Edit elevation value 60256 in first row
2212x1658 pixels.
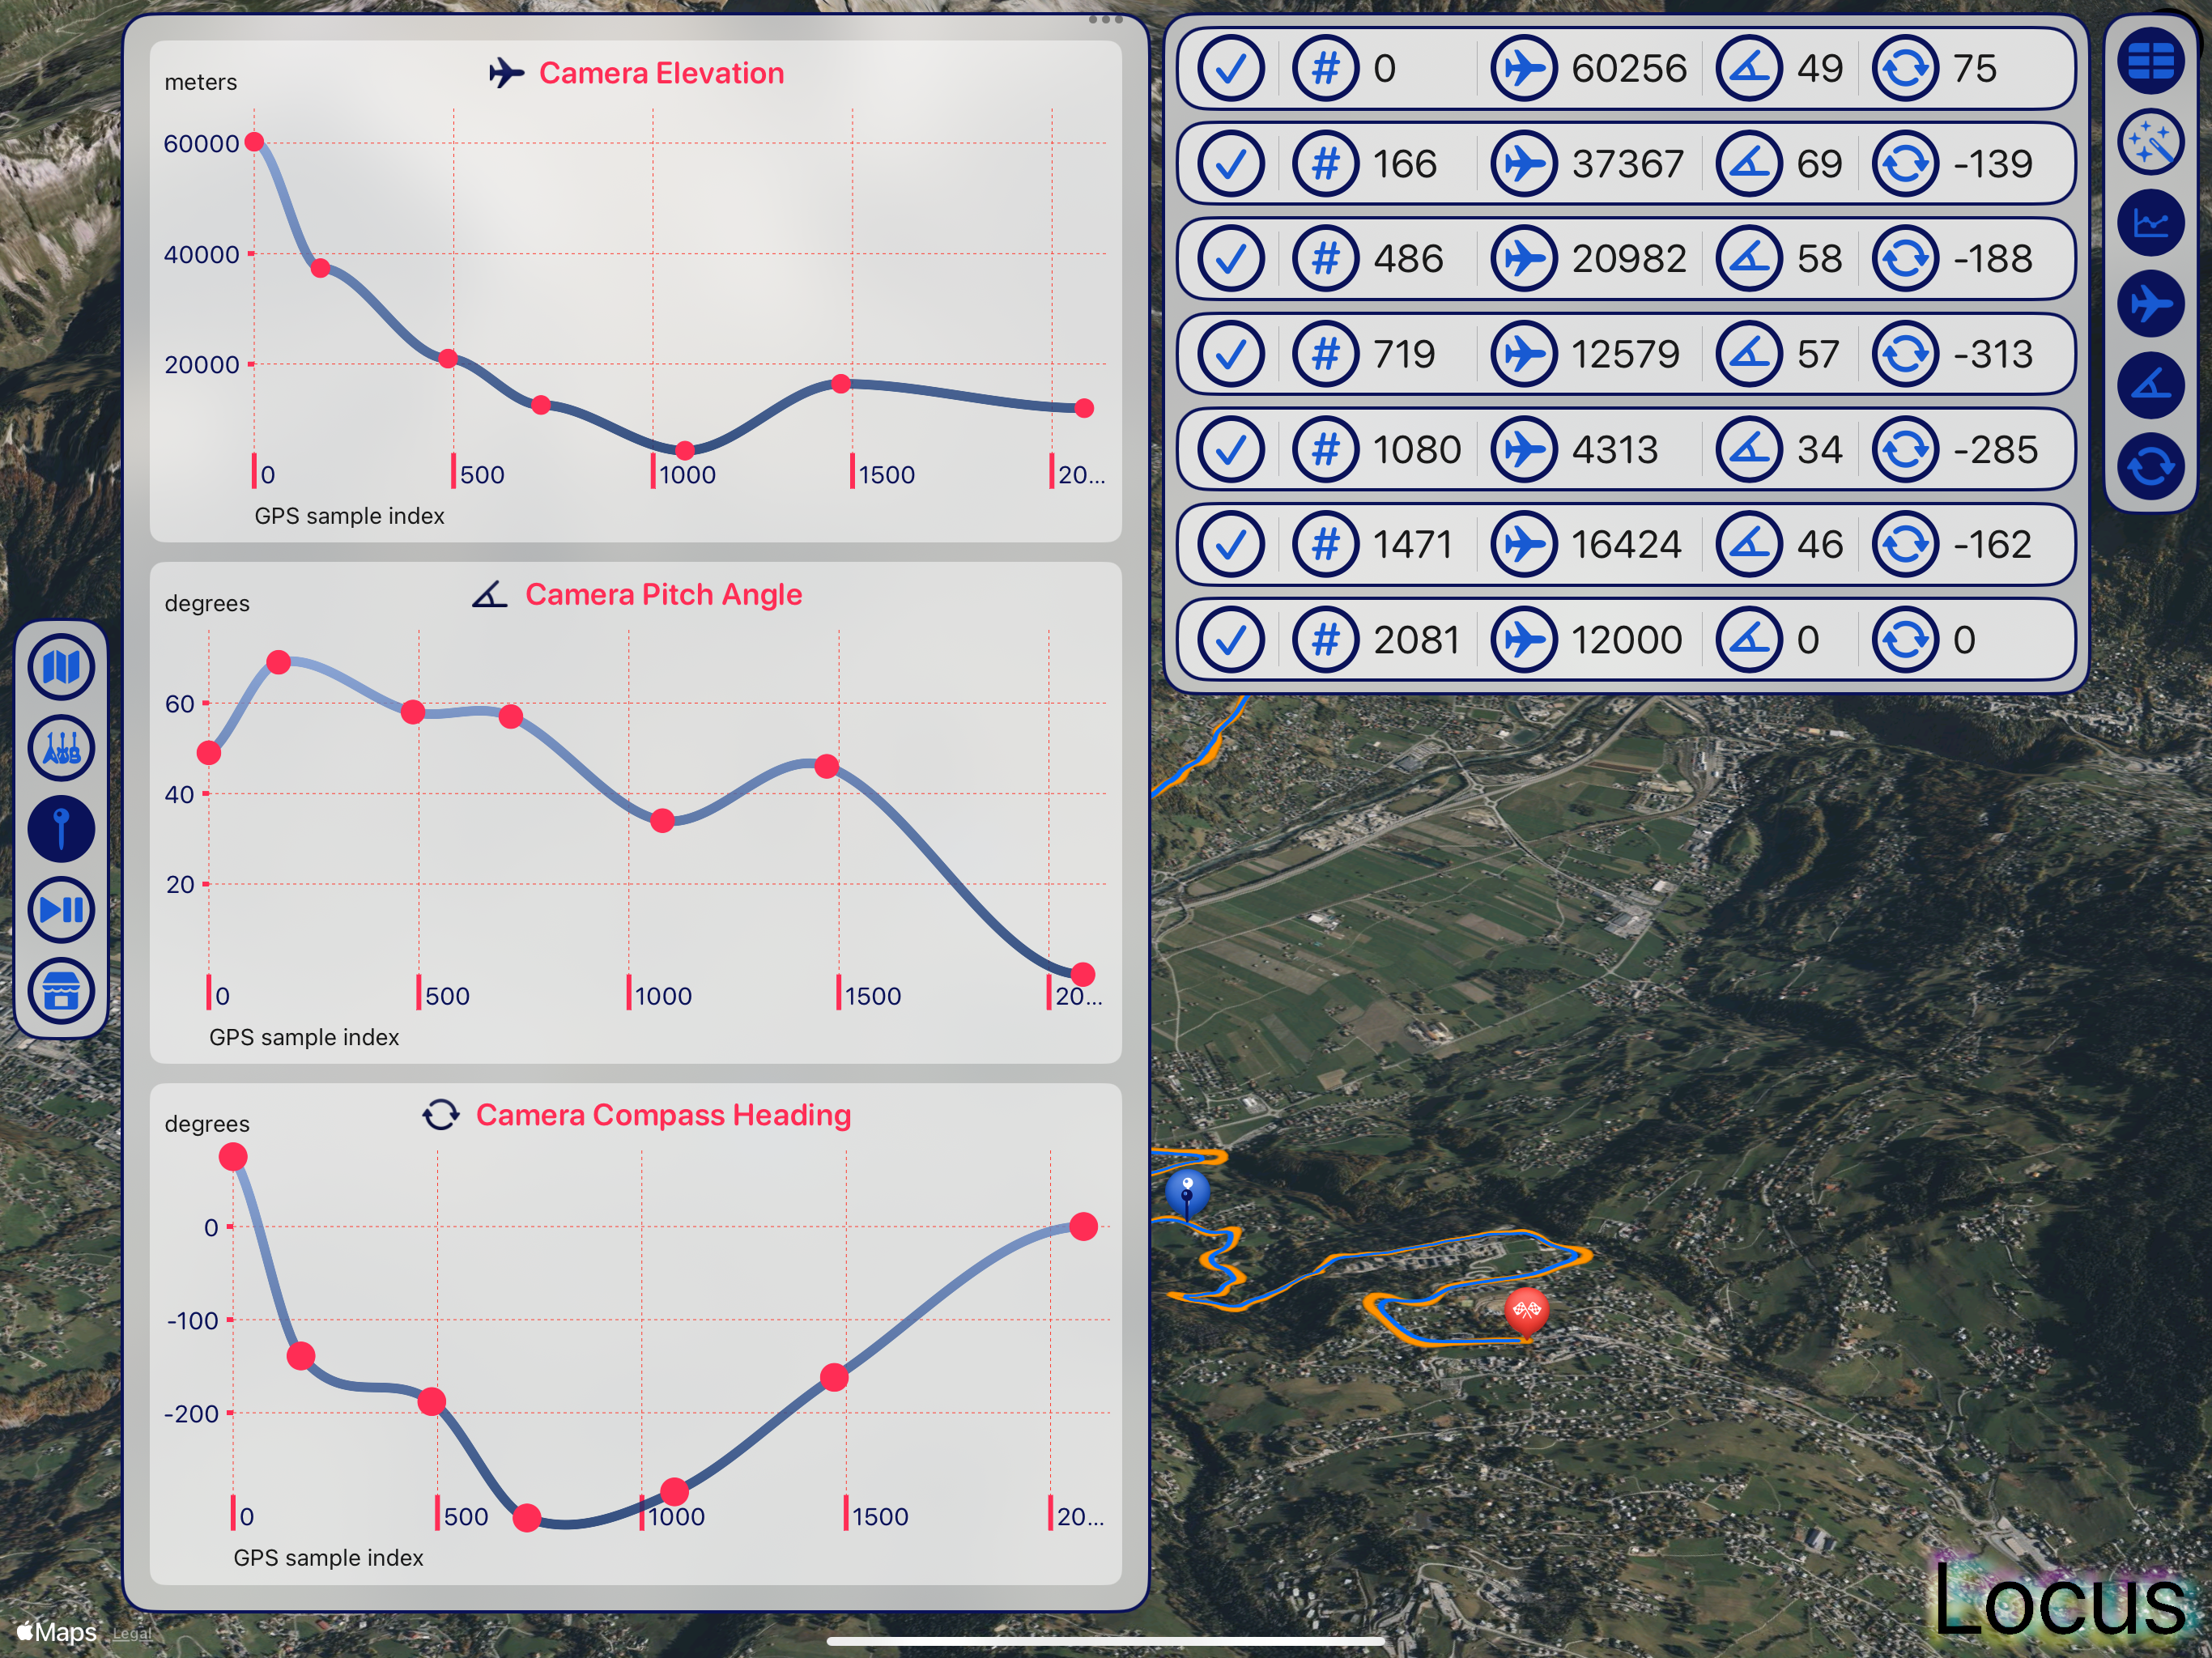tap(1628, 69)
